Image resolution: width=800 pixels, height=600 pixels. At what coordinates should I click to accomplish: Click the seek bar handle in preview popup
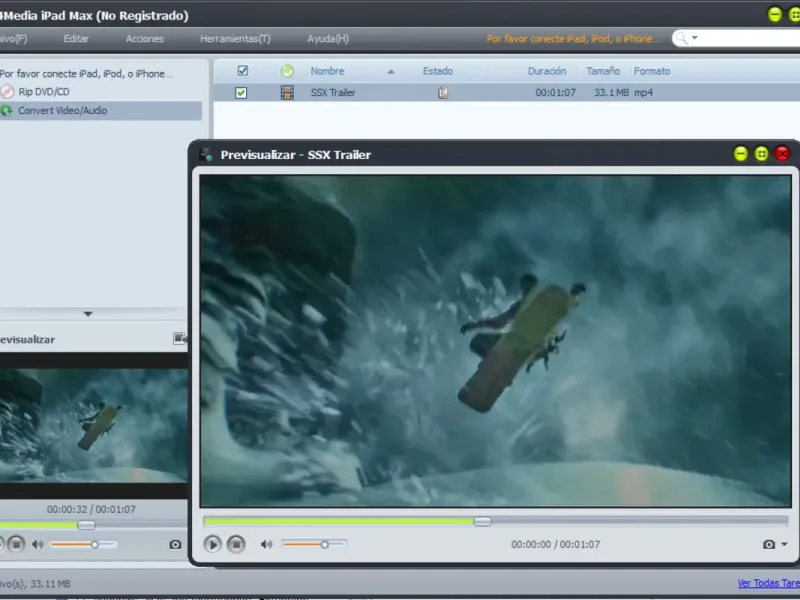pyautogui.click(x=482, y=521)
